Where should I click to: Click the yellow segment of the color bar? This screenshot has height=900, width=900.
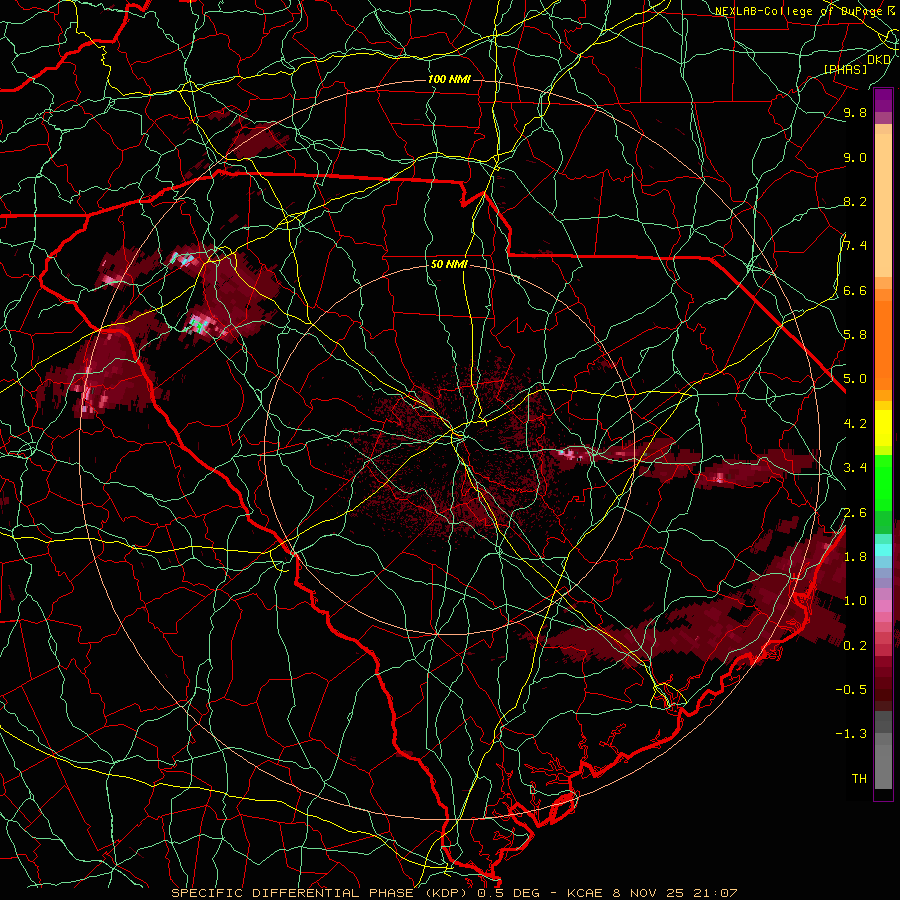pyautogui.click(x=883, y=428)
